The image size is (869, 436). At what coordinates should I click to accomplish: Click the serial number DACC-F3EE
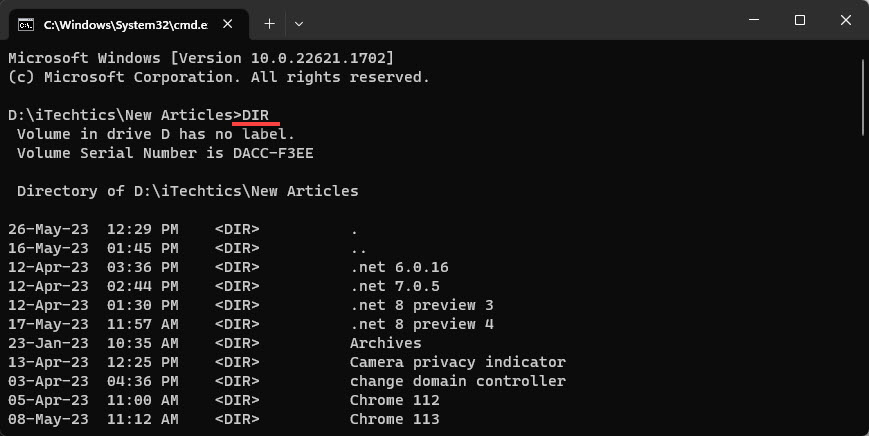(x=273, y=153)
